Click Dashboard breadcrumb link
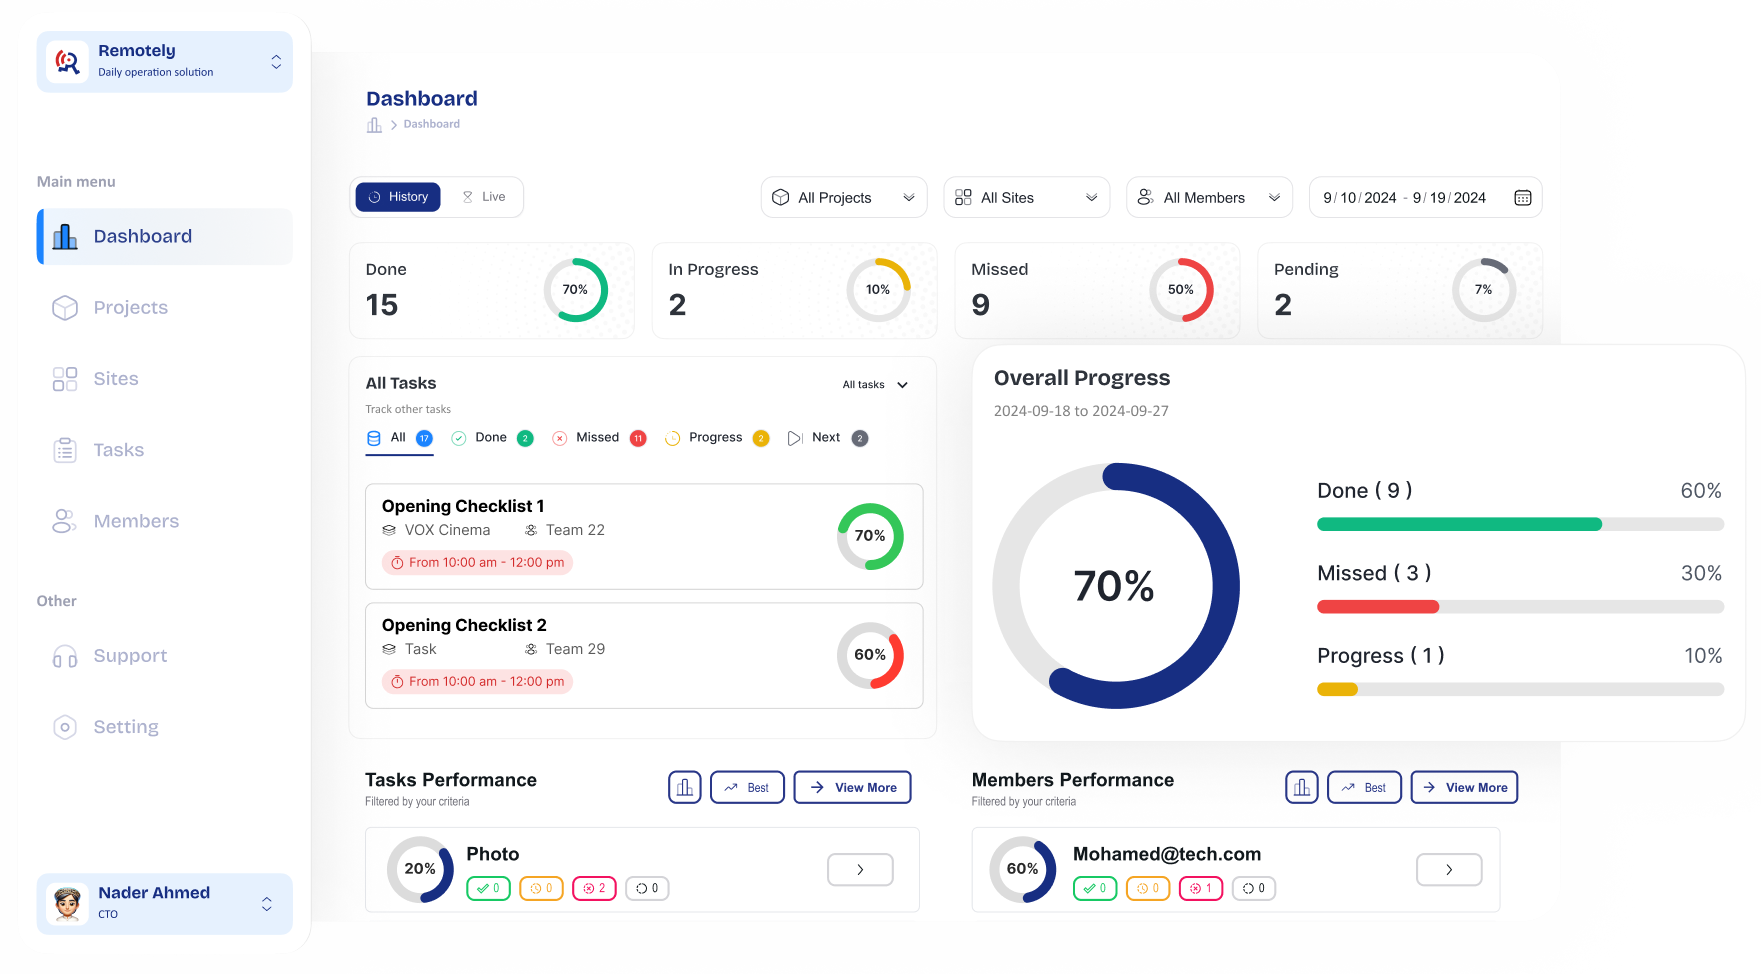Screen dimensions: 1761x974 pyautogui.click(x=432, y=124)
